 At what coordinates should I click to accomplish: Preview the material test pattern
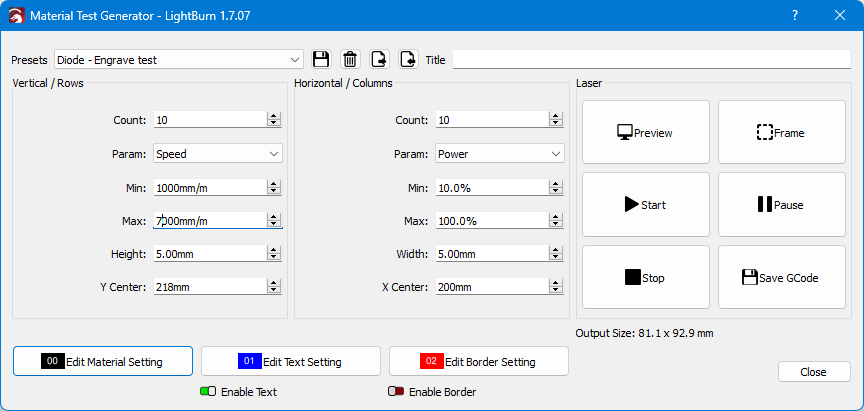pyautogui.click(x=645, y=132)
